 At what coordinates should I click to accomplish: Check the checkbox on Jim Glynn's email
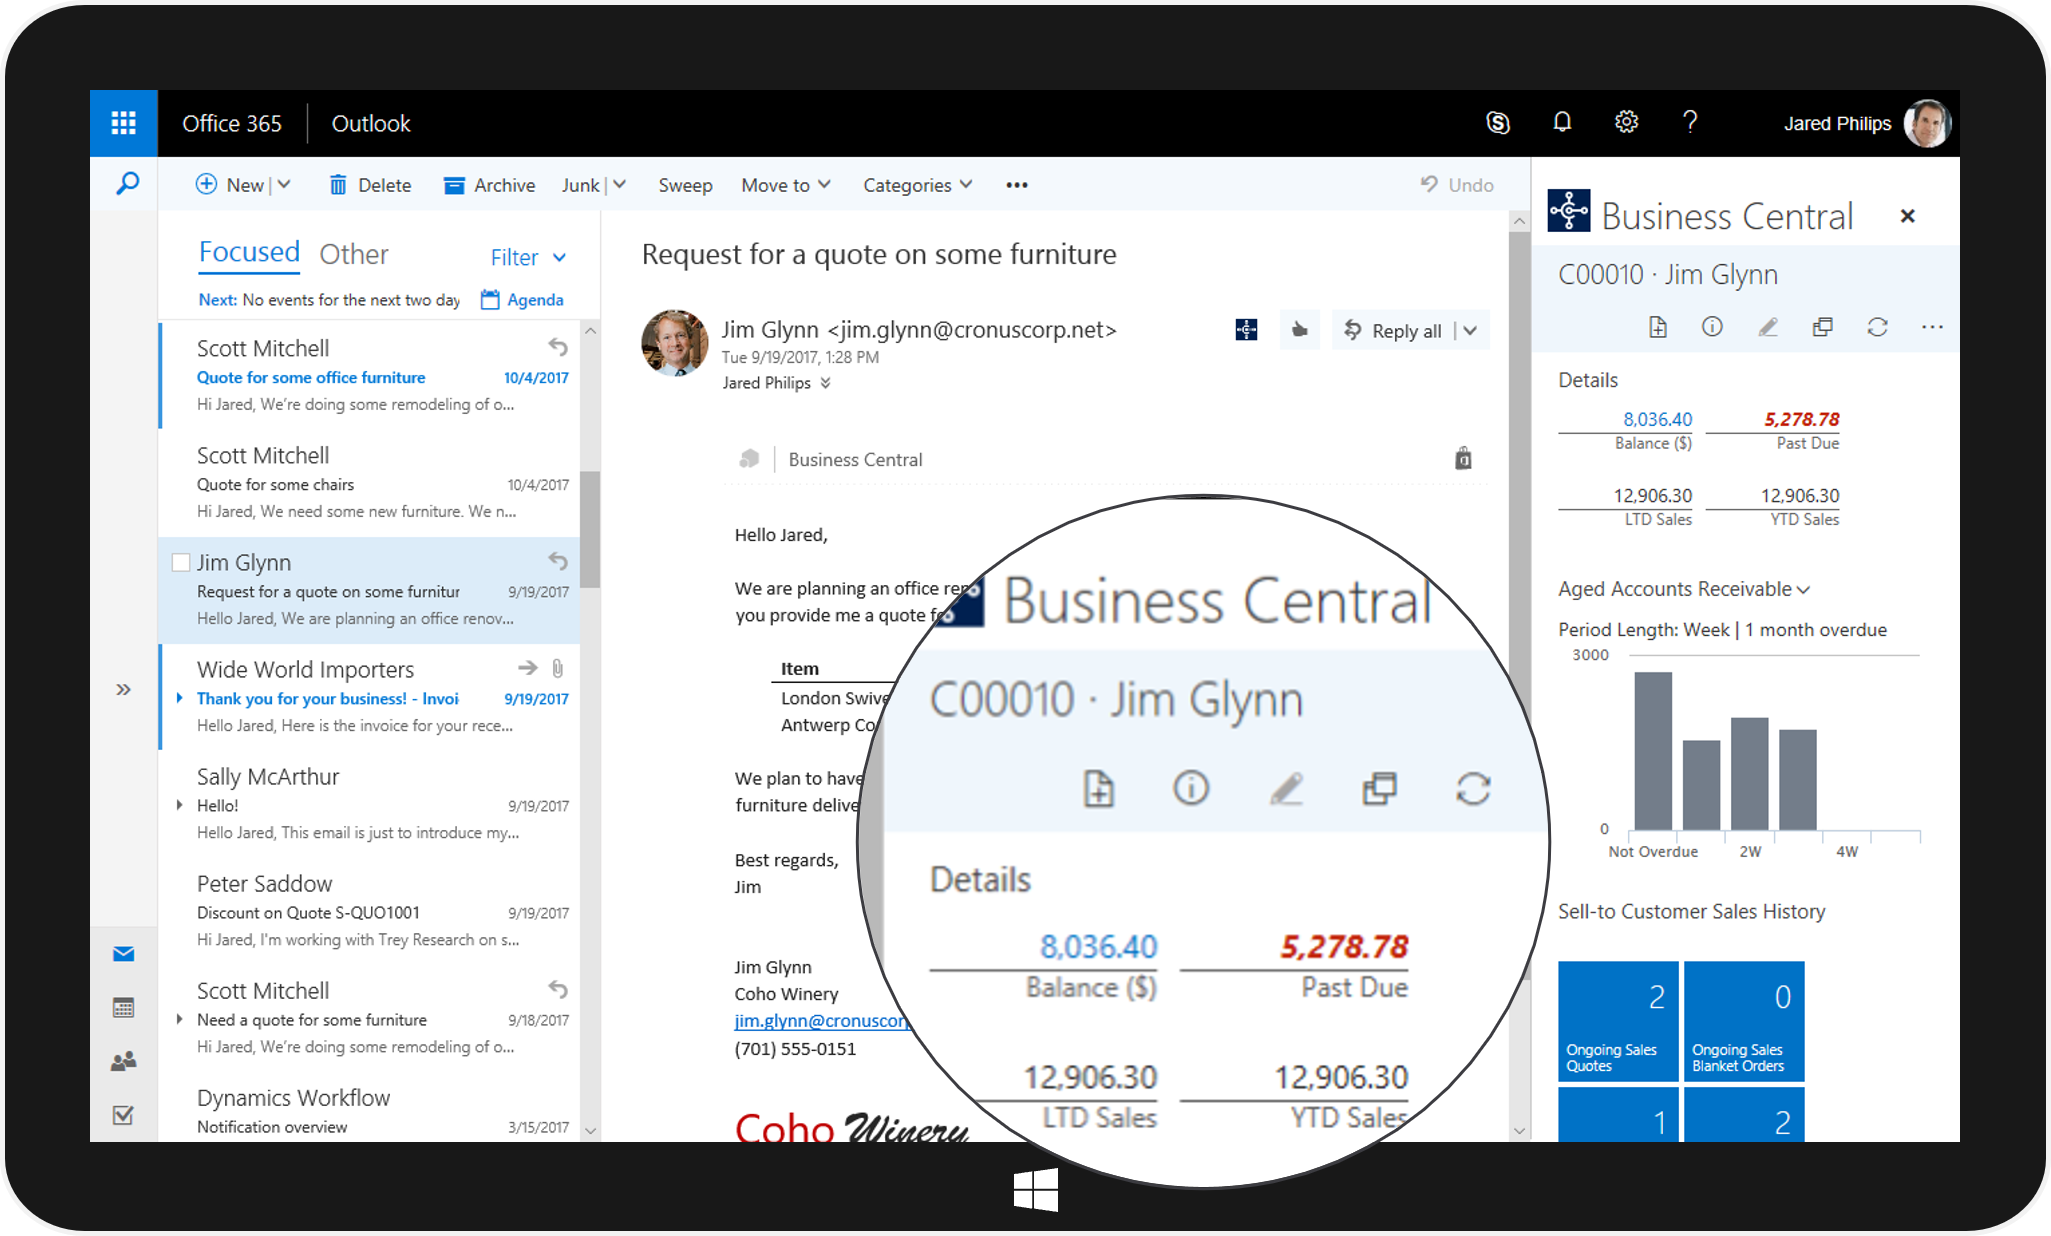(x=180, y=562)
